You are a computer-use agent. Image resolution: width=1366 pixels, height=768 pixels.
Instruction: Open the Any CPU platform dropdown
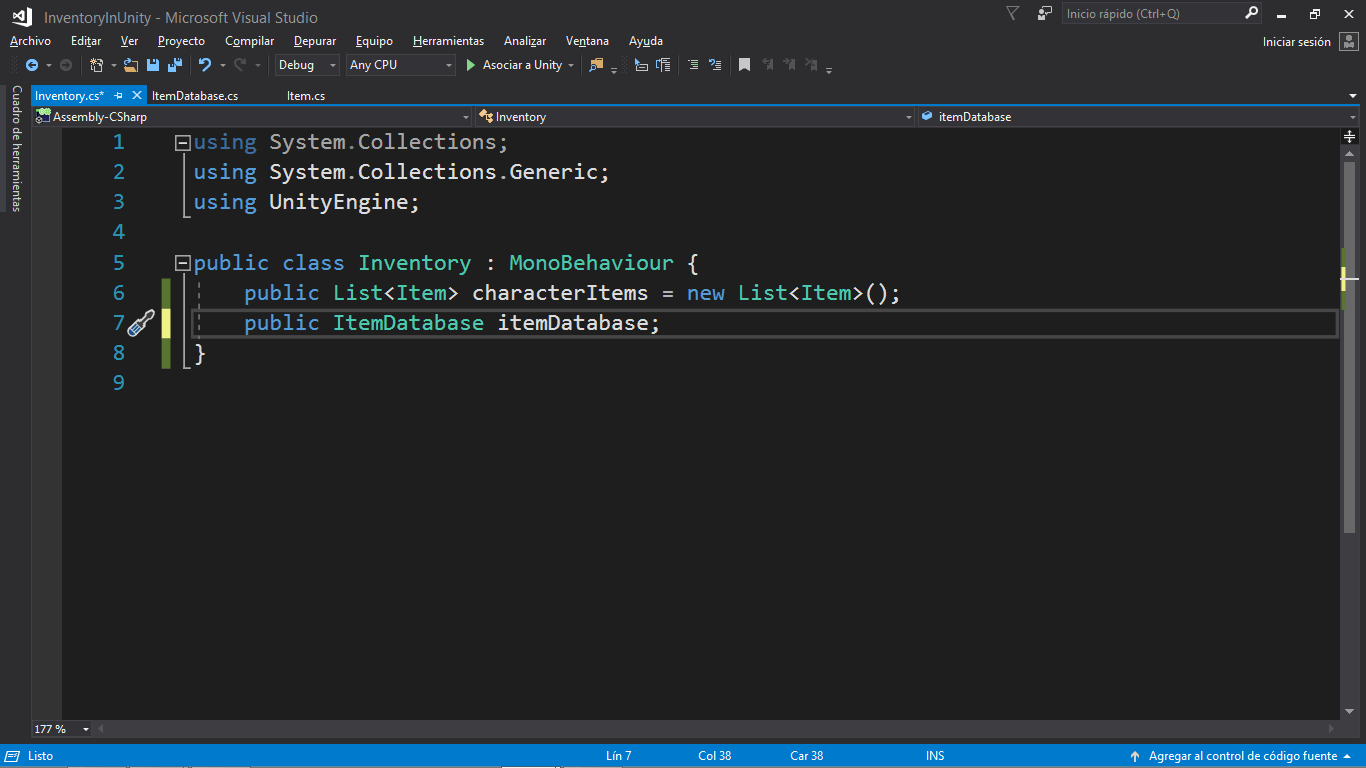(x=401, y=65)
